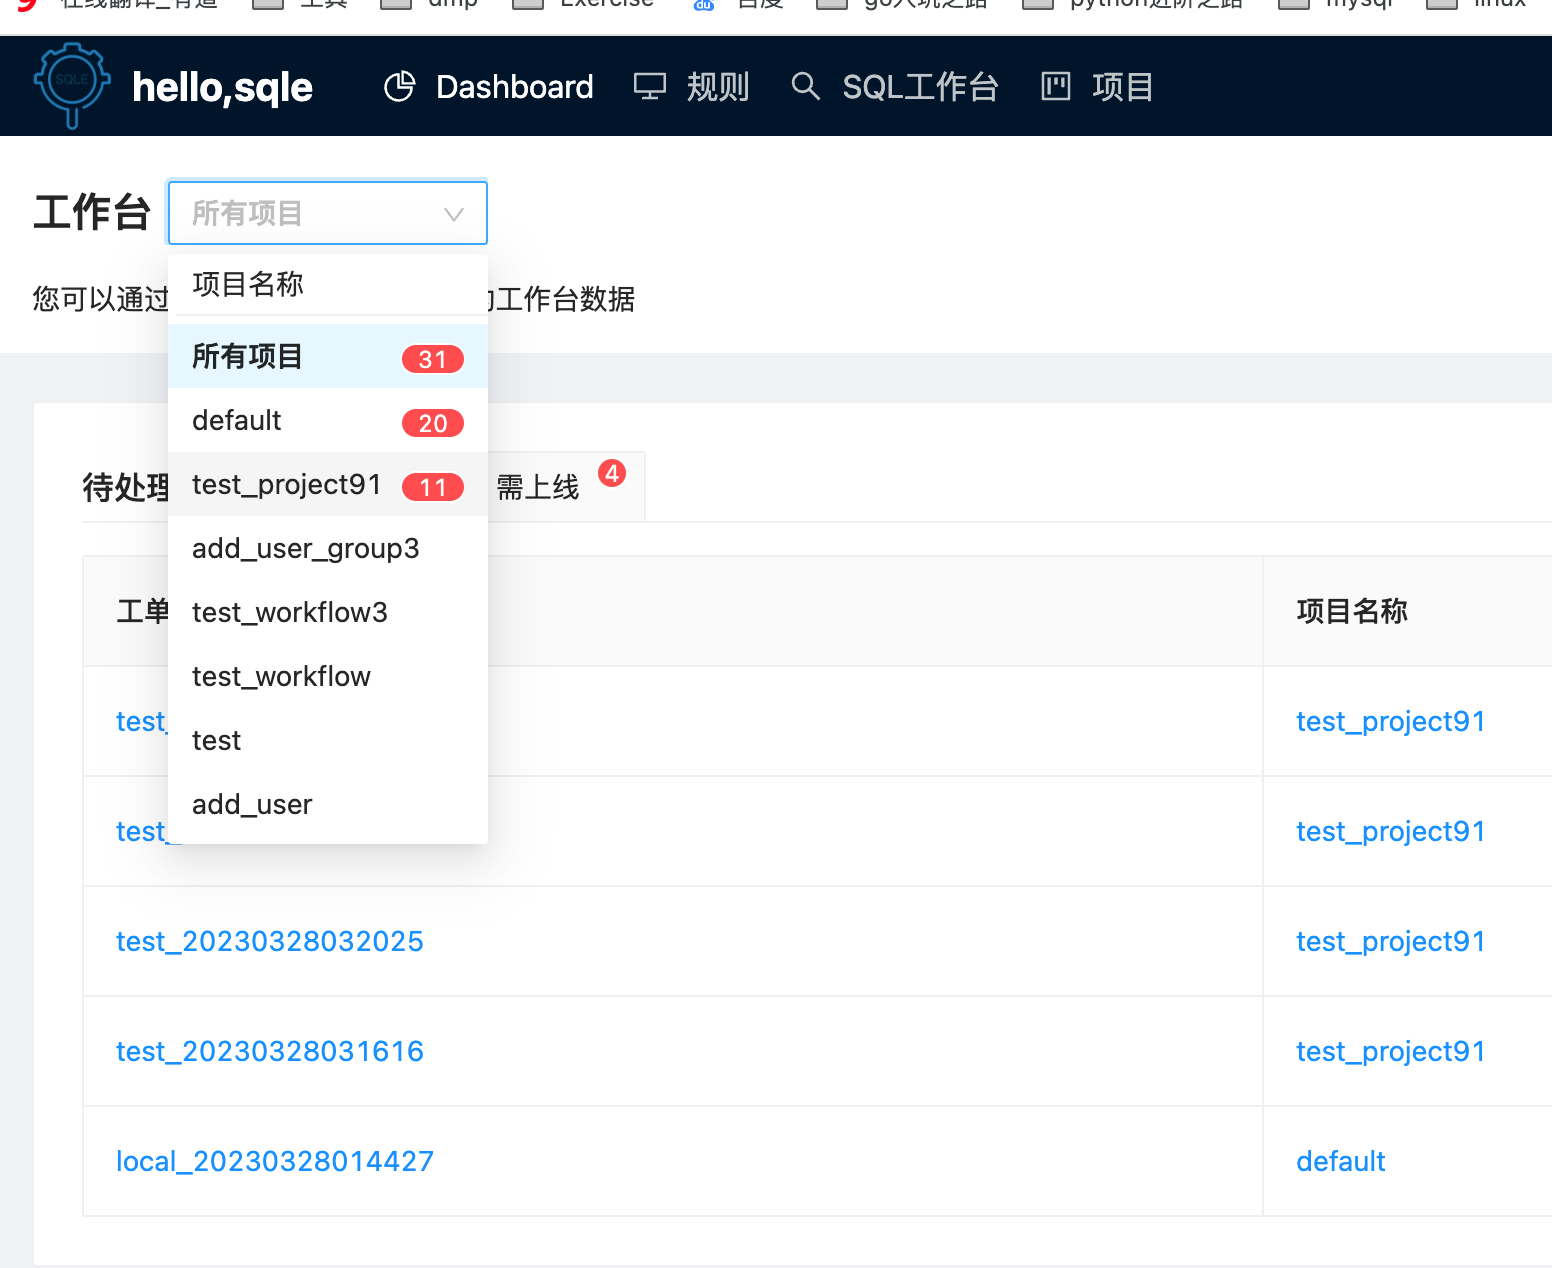Click the linux bookmark folder icon
Viewport: 1552px width, 1268px height.
point(1442,5)
